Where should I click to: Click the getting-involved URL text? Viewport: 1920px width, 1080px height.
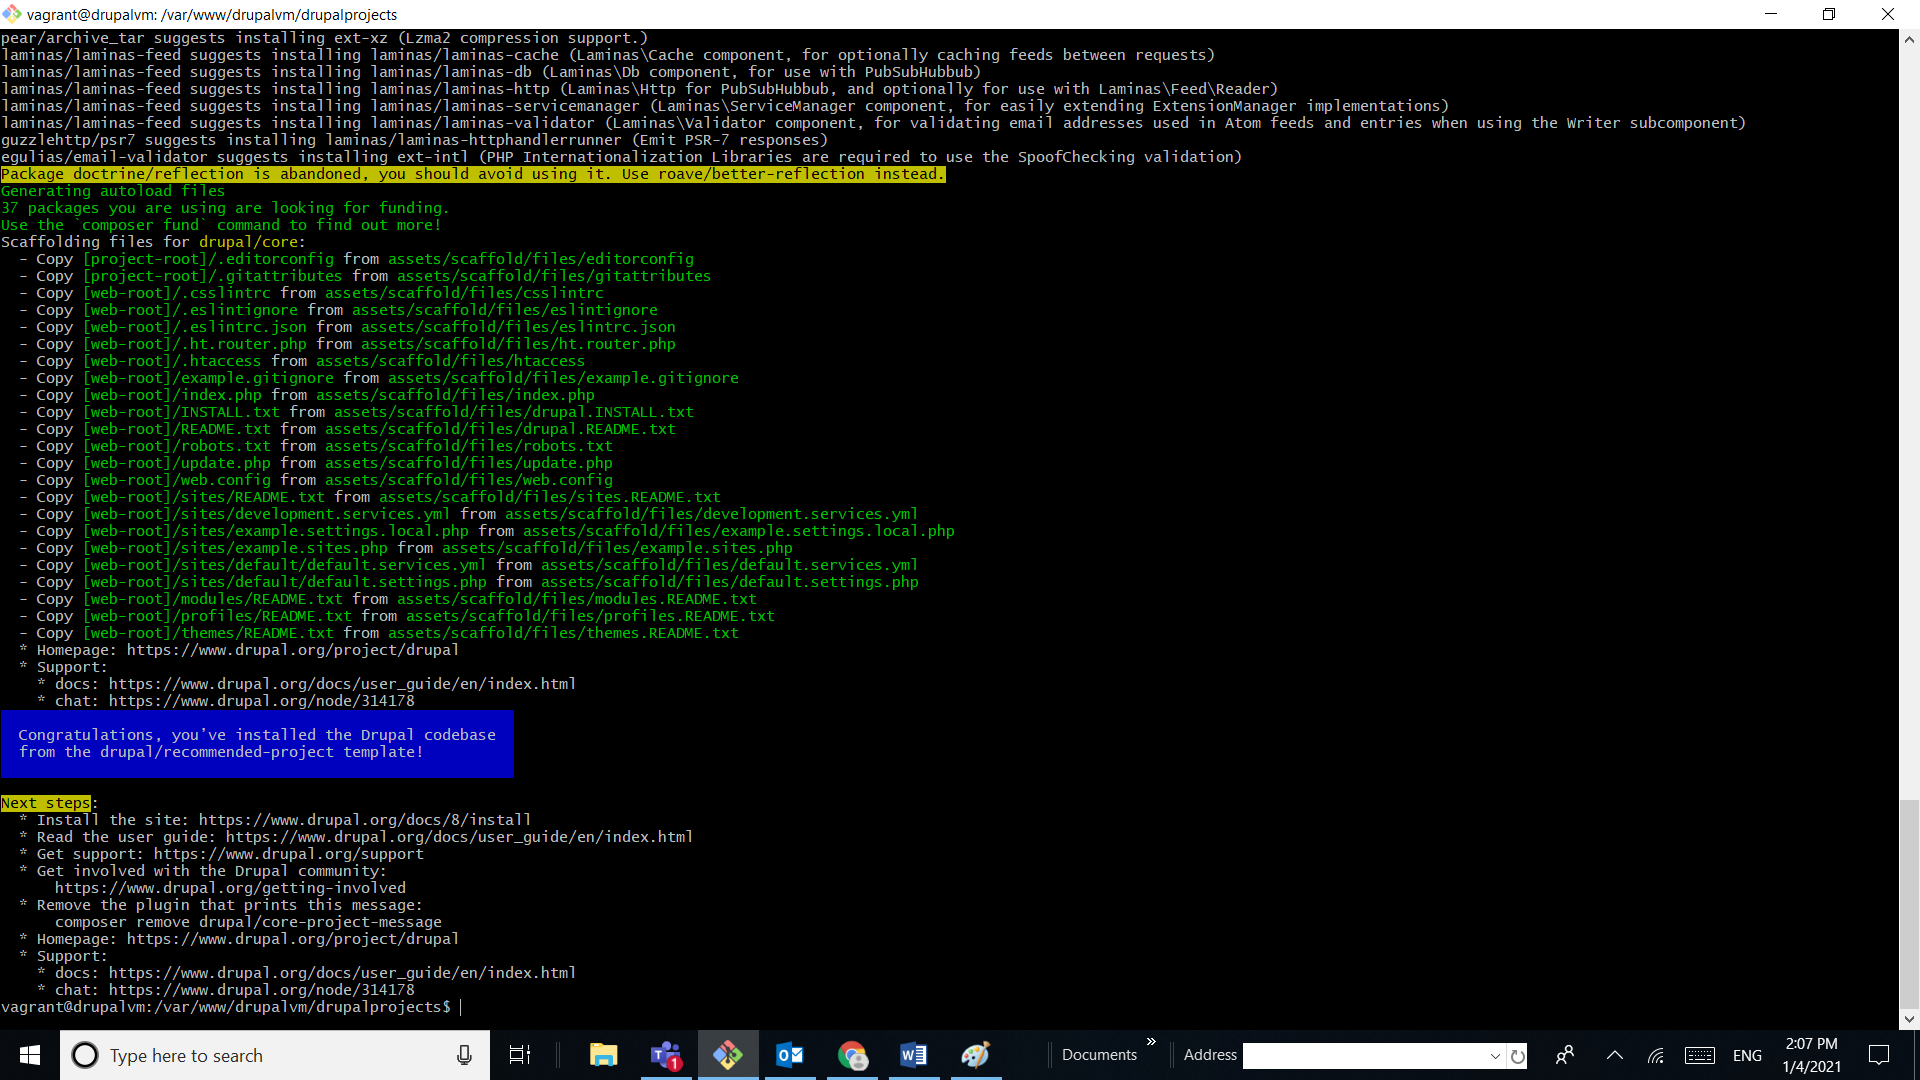[231, 888]
